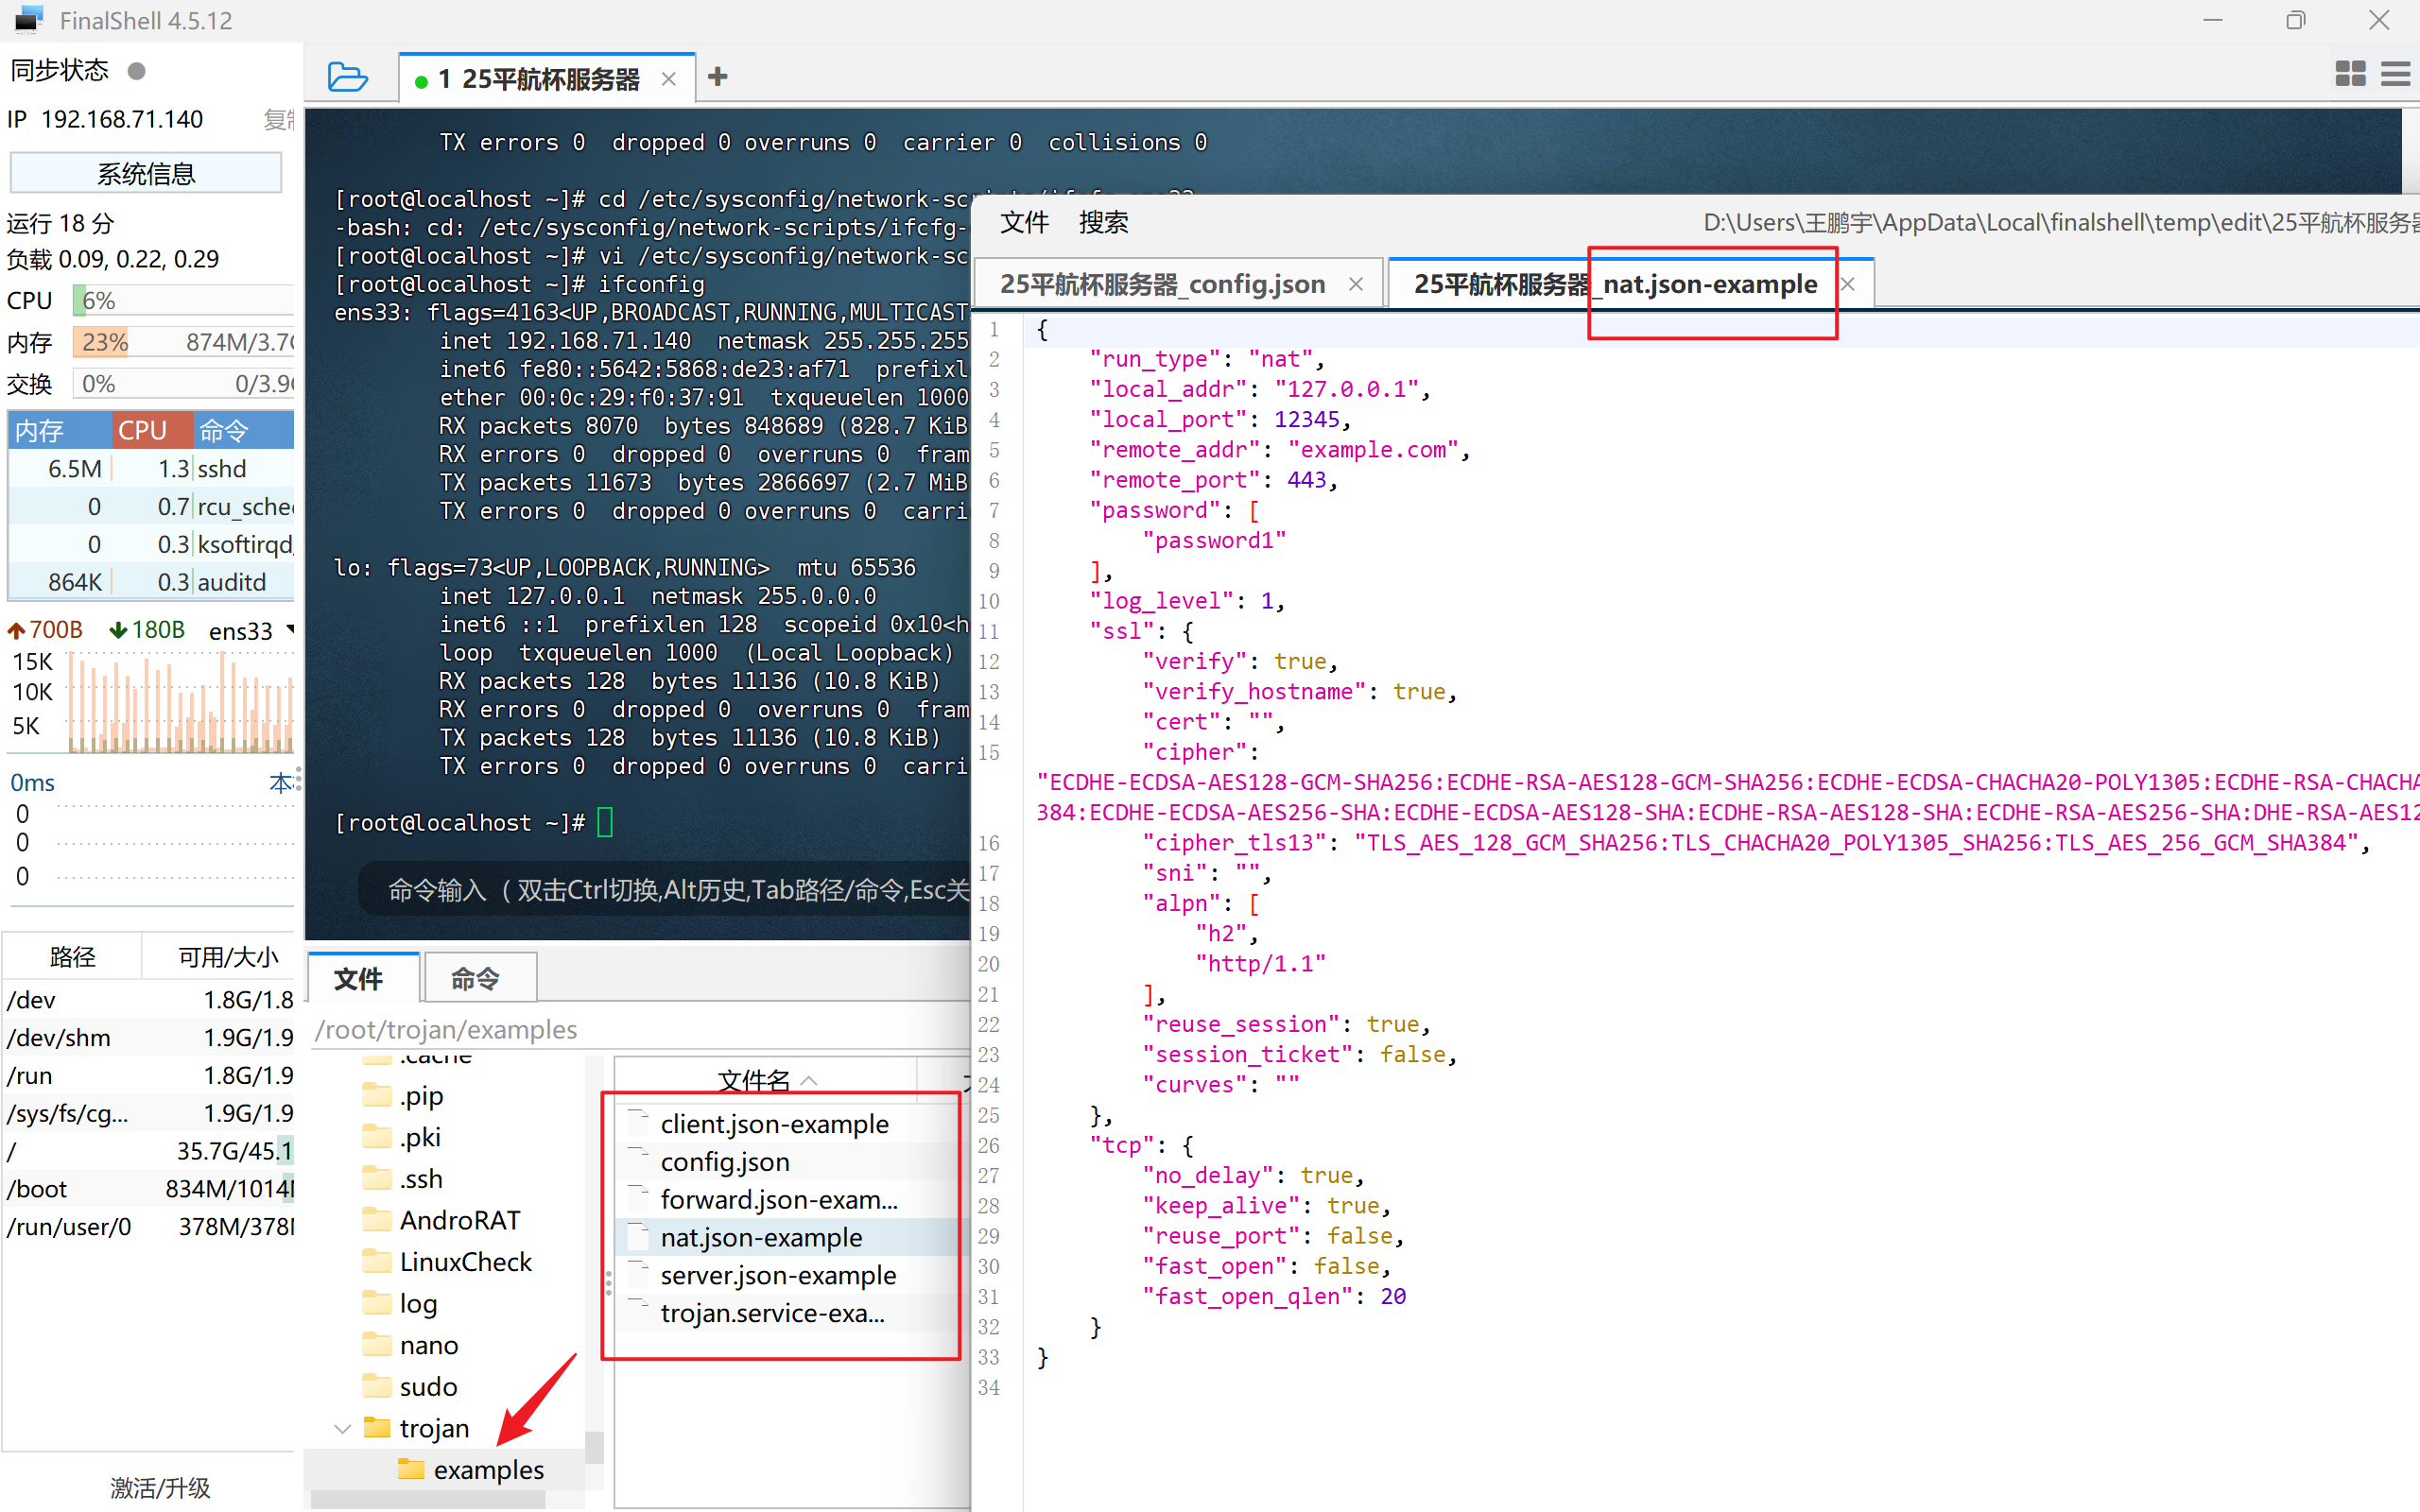Add a new session tab with plus icon
Viewport: 2420px width, 1512px height.
tap(717, 77)
